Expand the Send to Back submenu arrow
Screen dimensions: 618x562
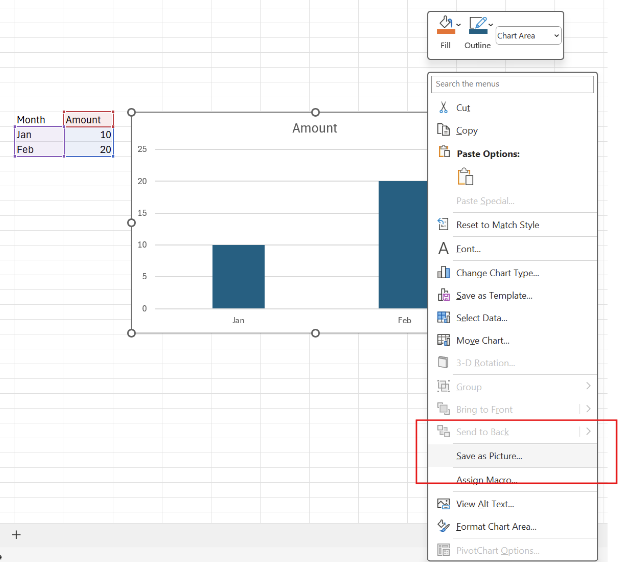588,432
